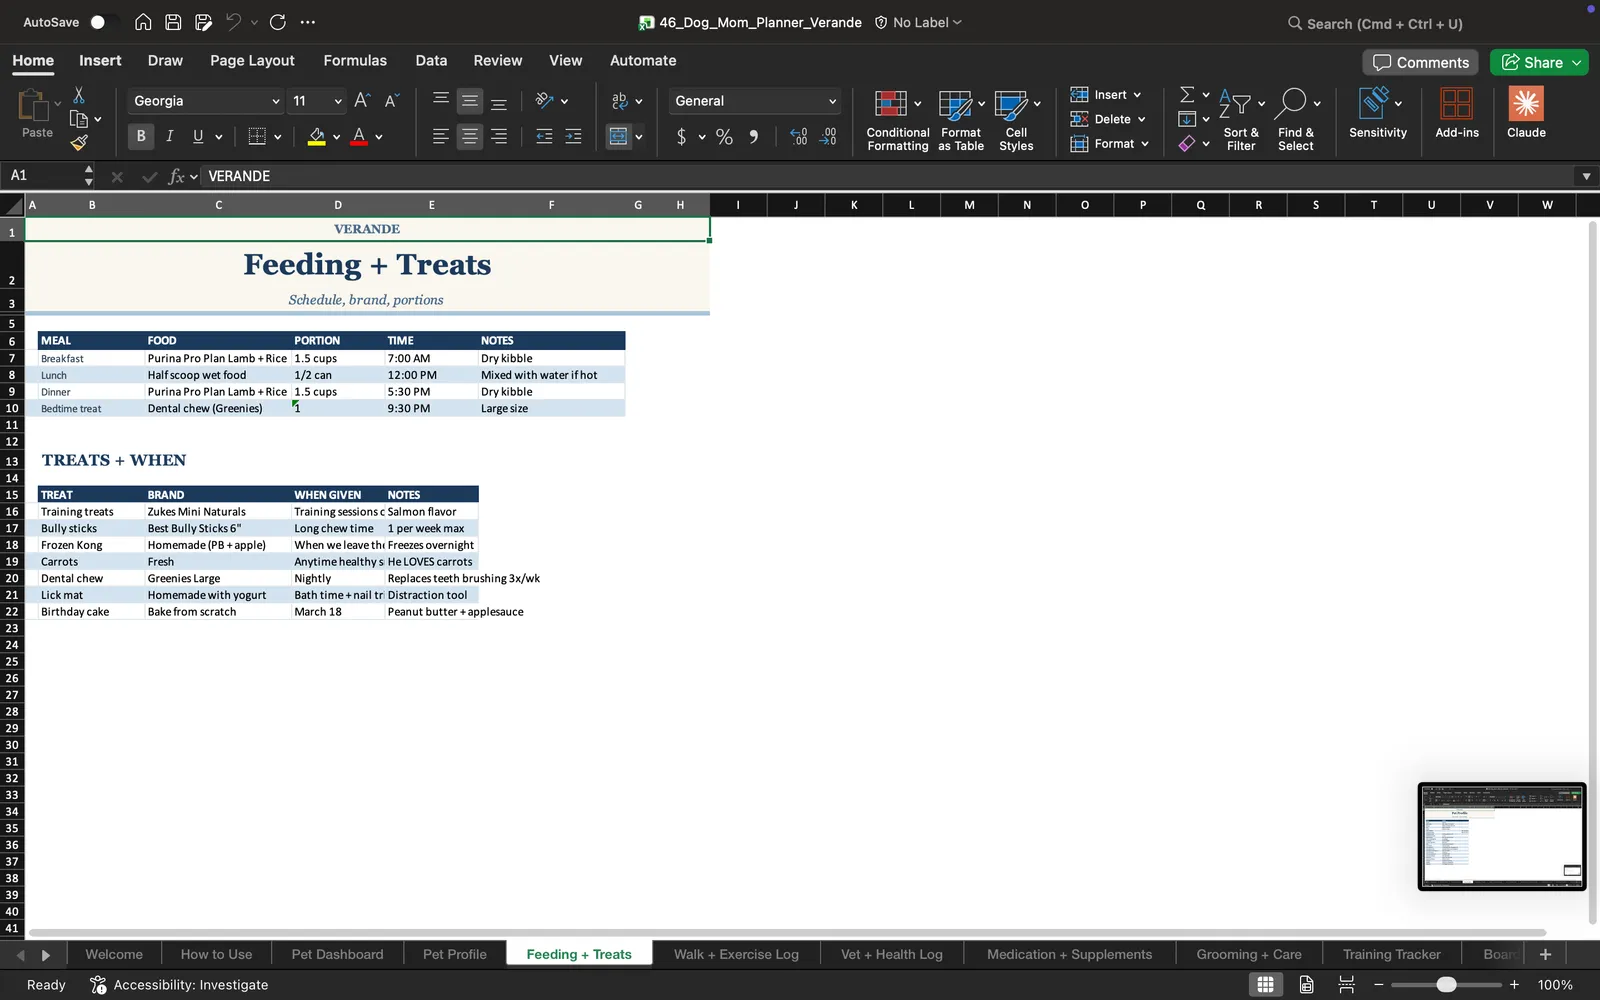Click the Comments button
The image size is (1600, 1000).
1421,62
